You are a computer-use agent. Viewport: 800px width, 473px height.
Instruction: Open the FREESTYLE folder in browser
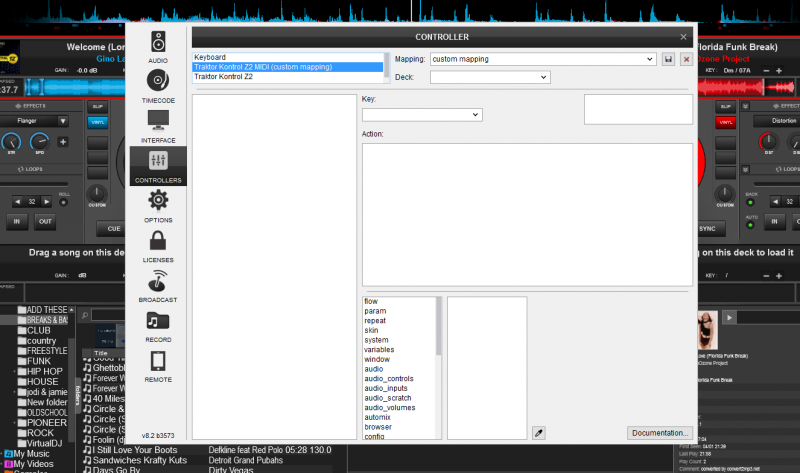coord(47,351)
